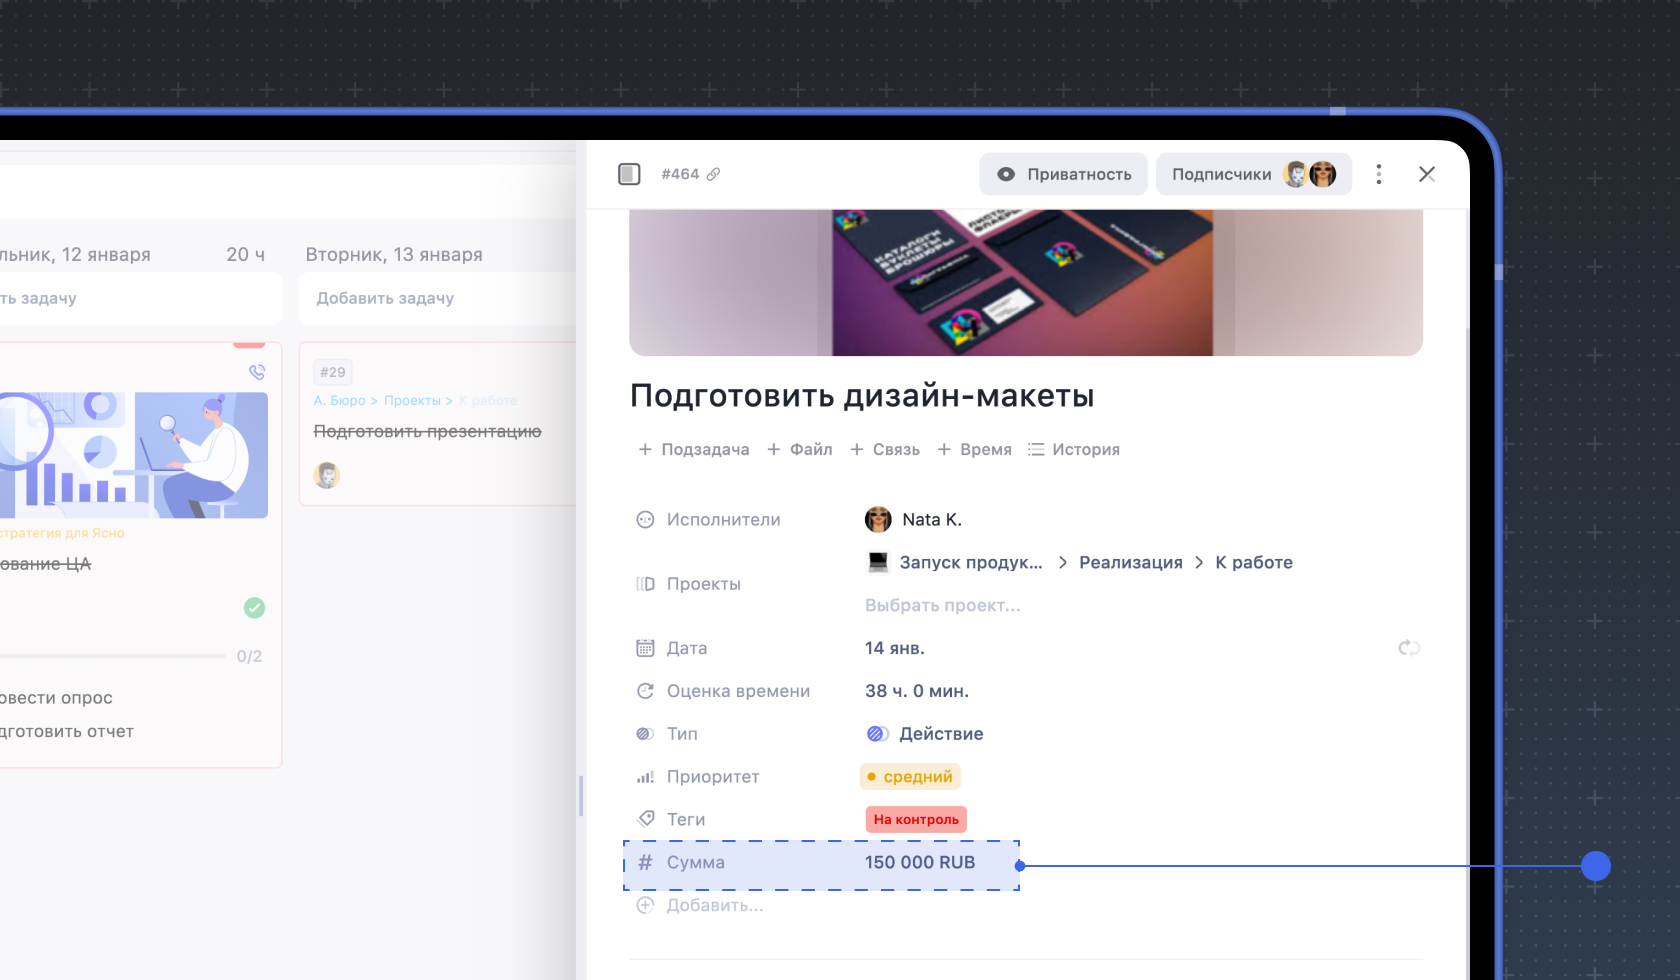The width and height of the screenshot is (1680, 980).
Task: Copy task link icon next to #464
Action: click(713, 174)
